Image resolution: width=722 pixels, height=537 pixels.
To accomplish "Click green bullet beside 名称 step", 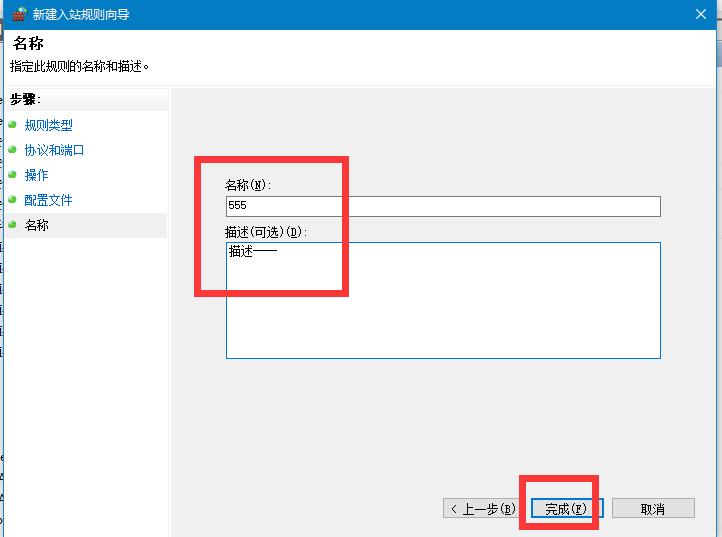I will 12,224.
